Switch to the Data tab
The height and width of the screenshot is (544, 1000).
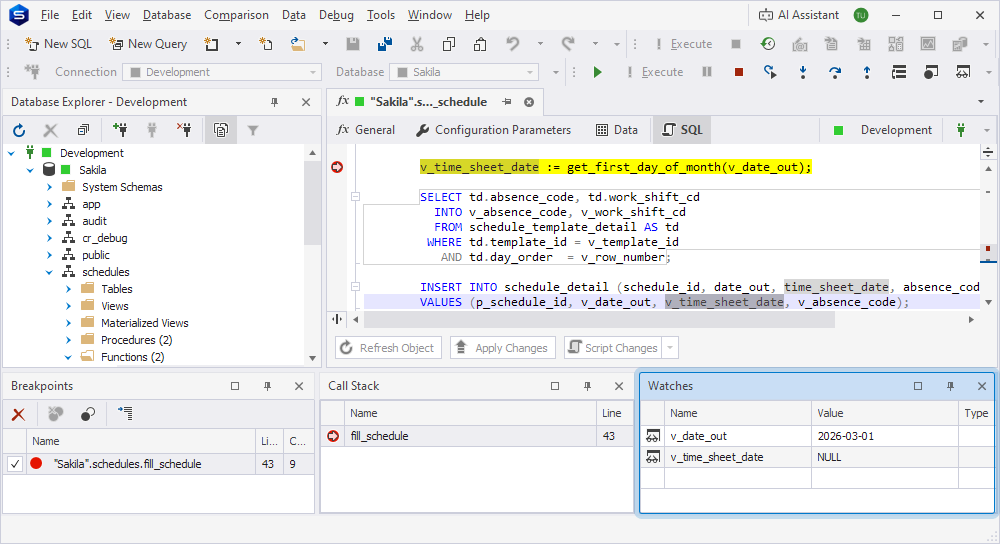click(617, 130)
